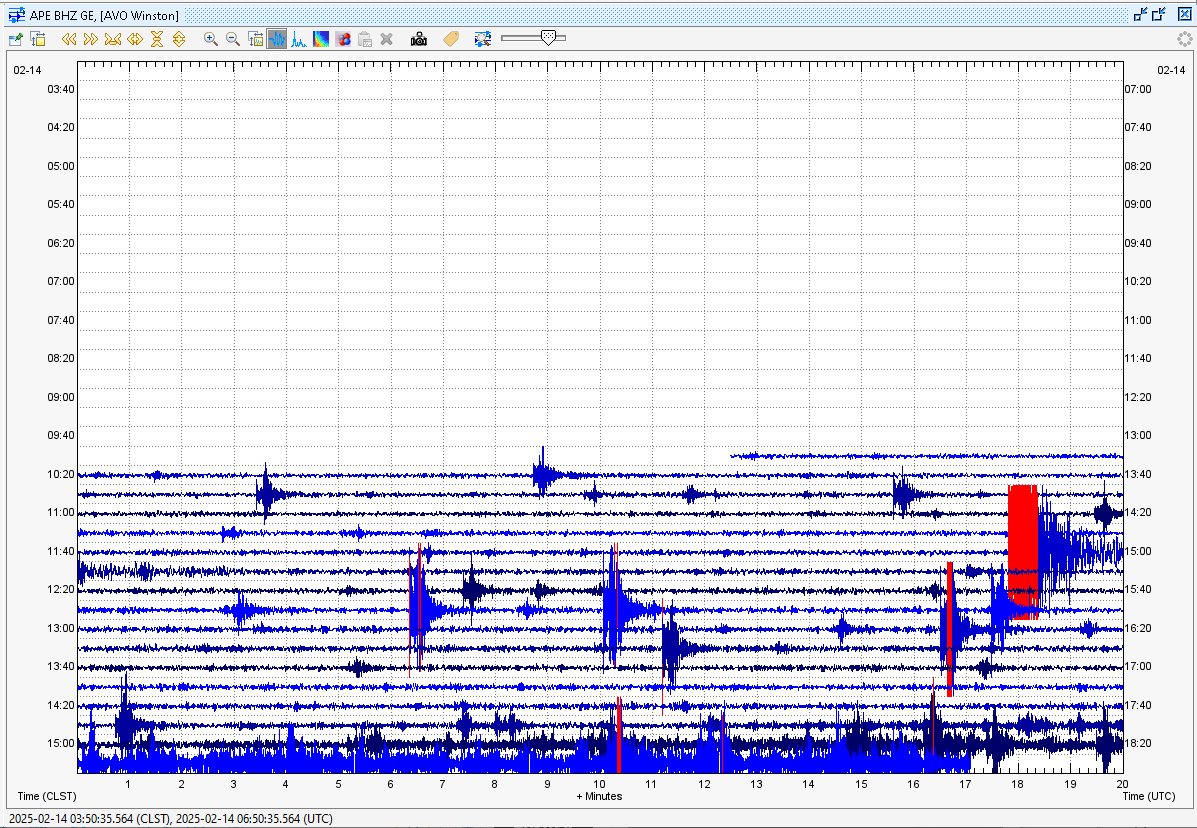Viewport: 1197px width, 828px height.
Task: Click the large red clipped event marker
Action: point(1022,550)
